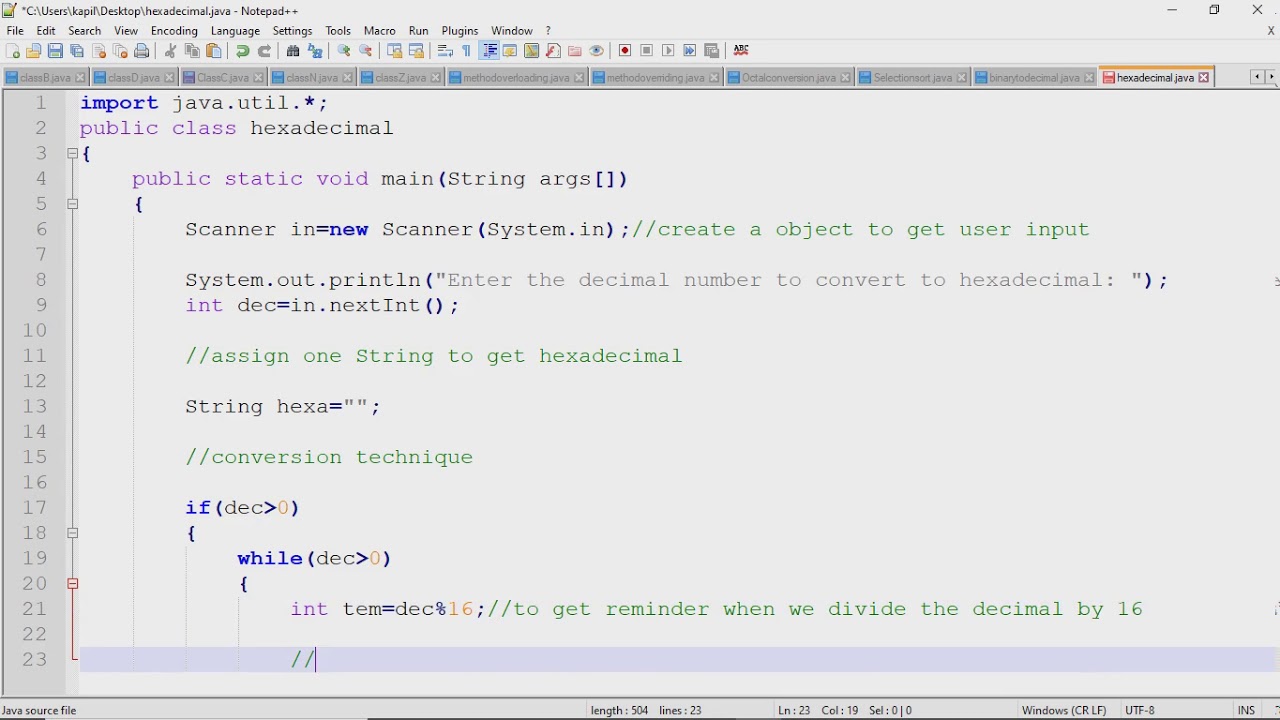1280x720 pixels.
Task: Collapse the while block fold at line 20
Action: [x=72, y=583]
